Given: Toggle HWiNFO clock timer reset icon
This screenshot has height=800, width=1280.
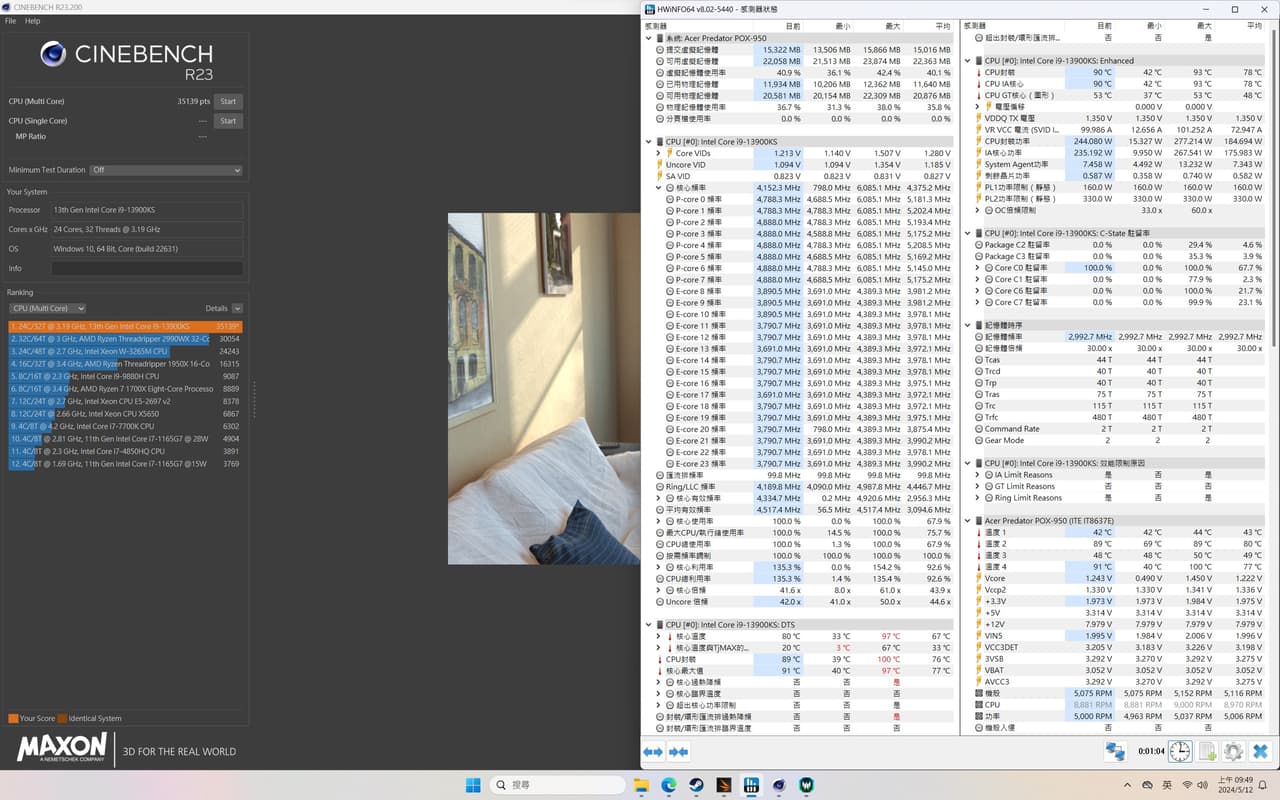Looking at the screenshot, I should coord(1180,751).
